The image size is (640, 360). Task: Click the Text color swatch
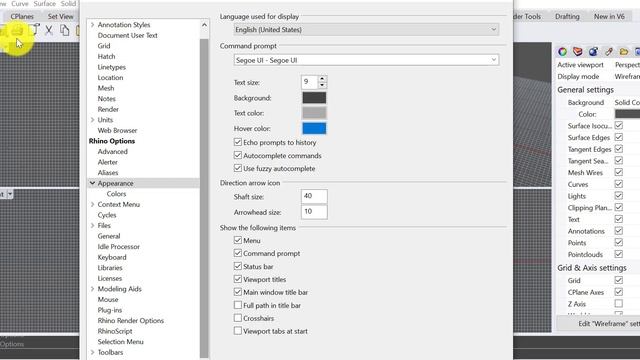314,113
